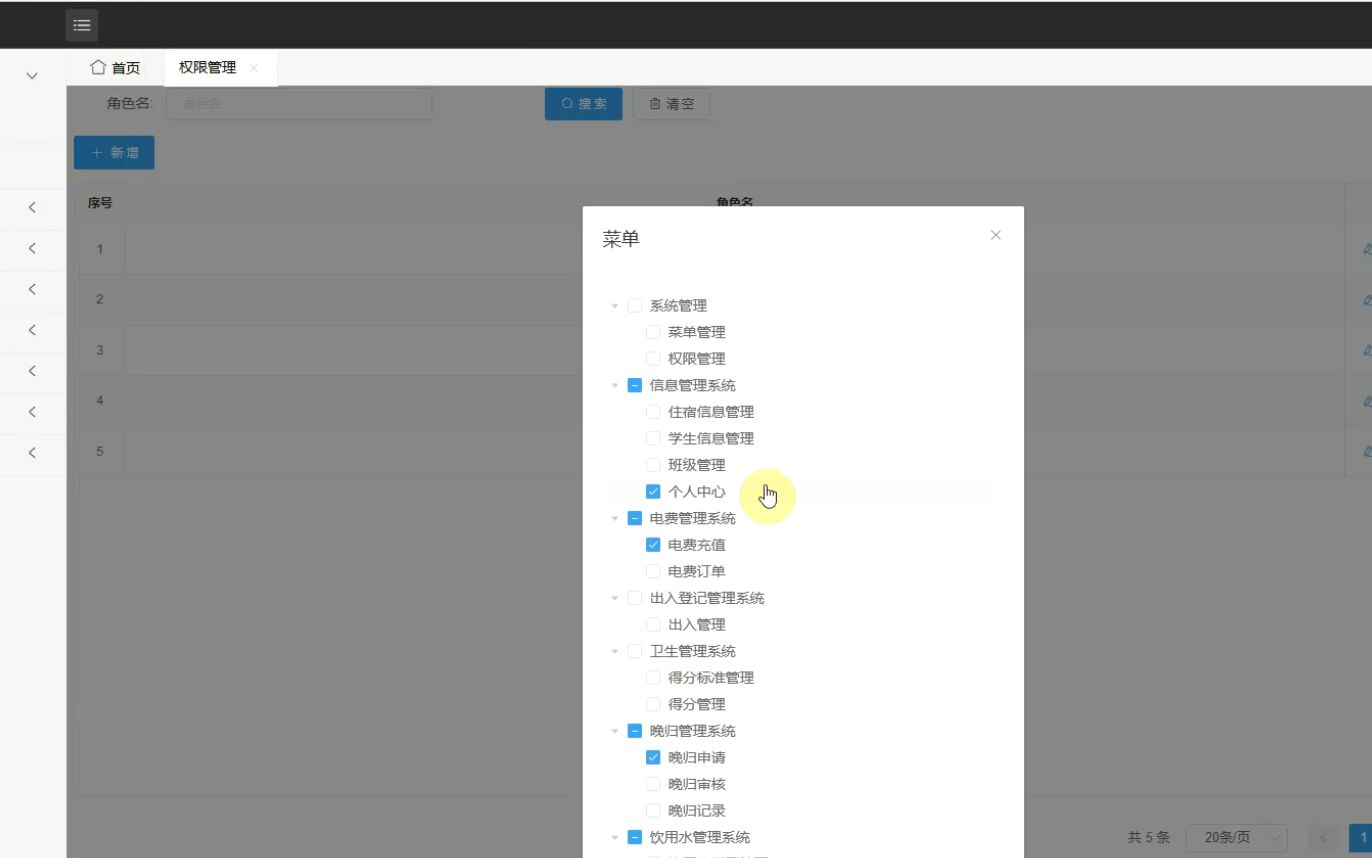The height and width of the screenshot is (858, 1372).
Task: Collapse the 出入登记管理系统 tree node arrow
Action: tap(615, 598)
